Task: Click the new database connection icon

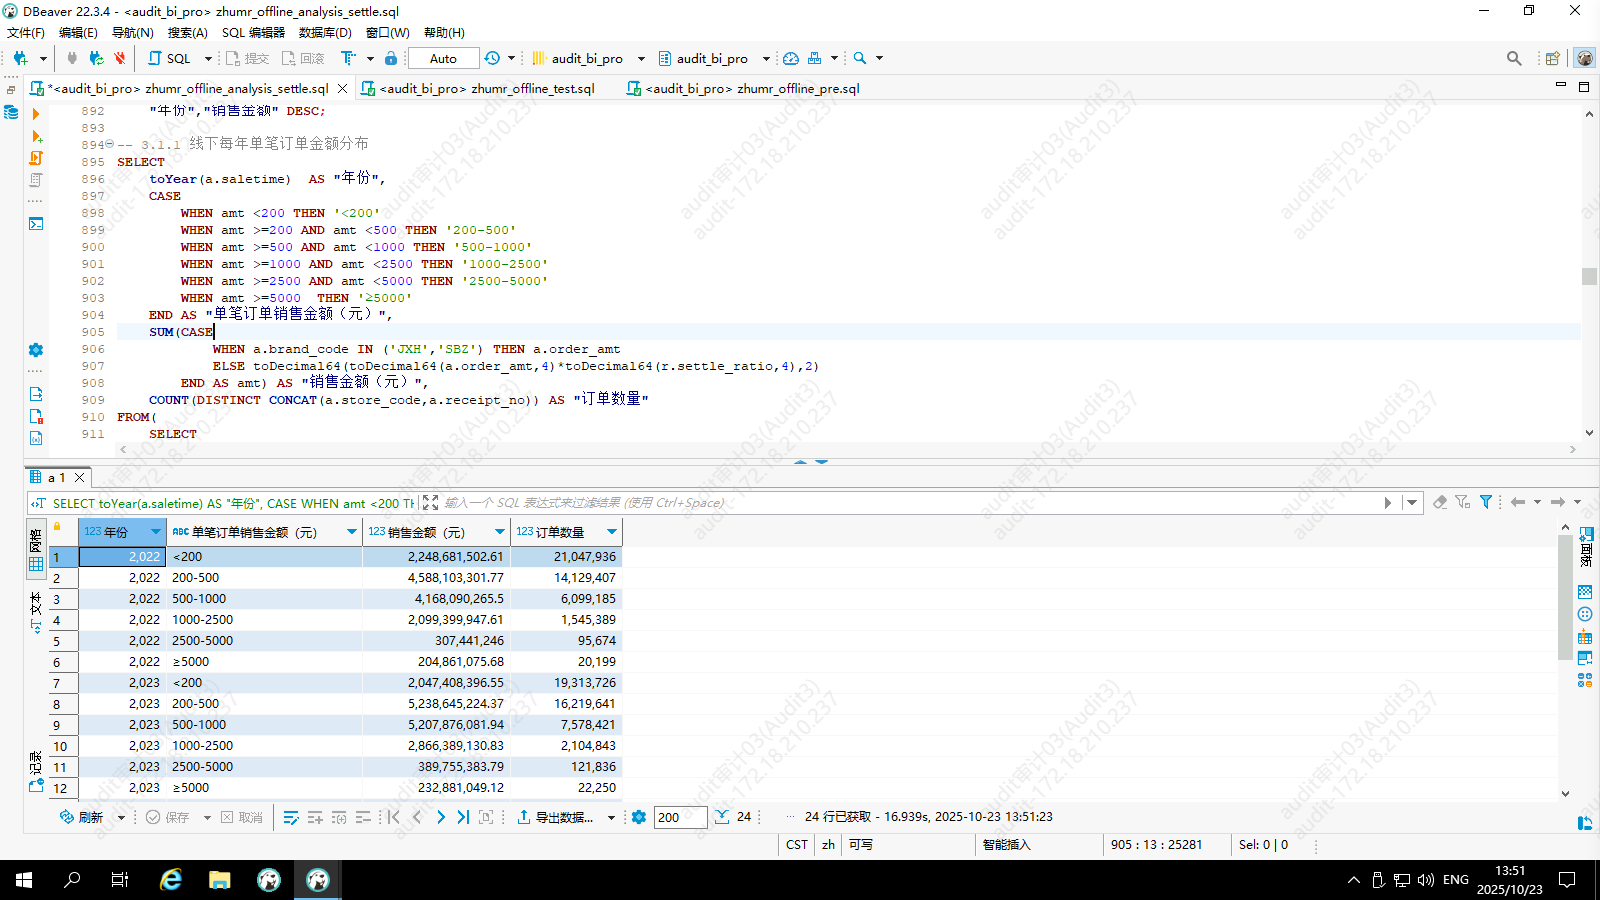Action: 20,58
